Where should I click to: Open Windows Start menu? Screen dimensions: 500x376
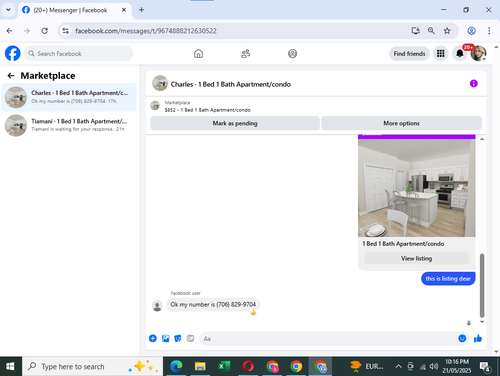[10, 366]
